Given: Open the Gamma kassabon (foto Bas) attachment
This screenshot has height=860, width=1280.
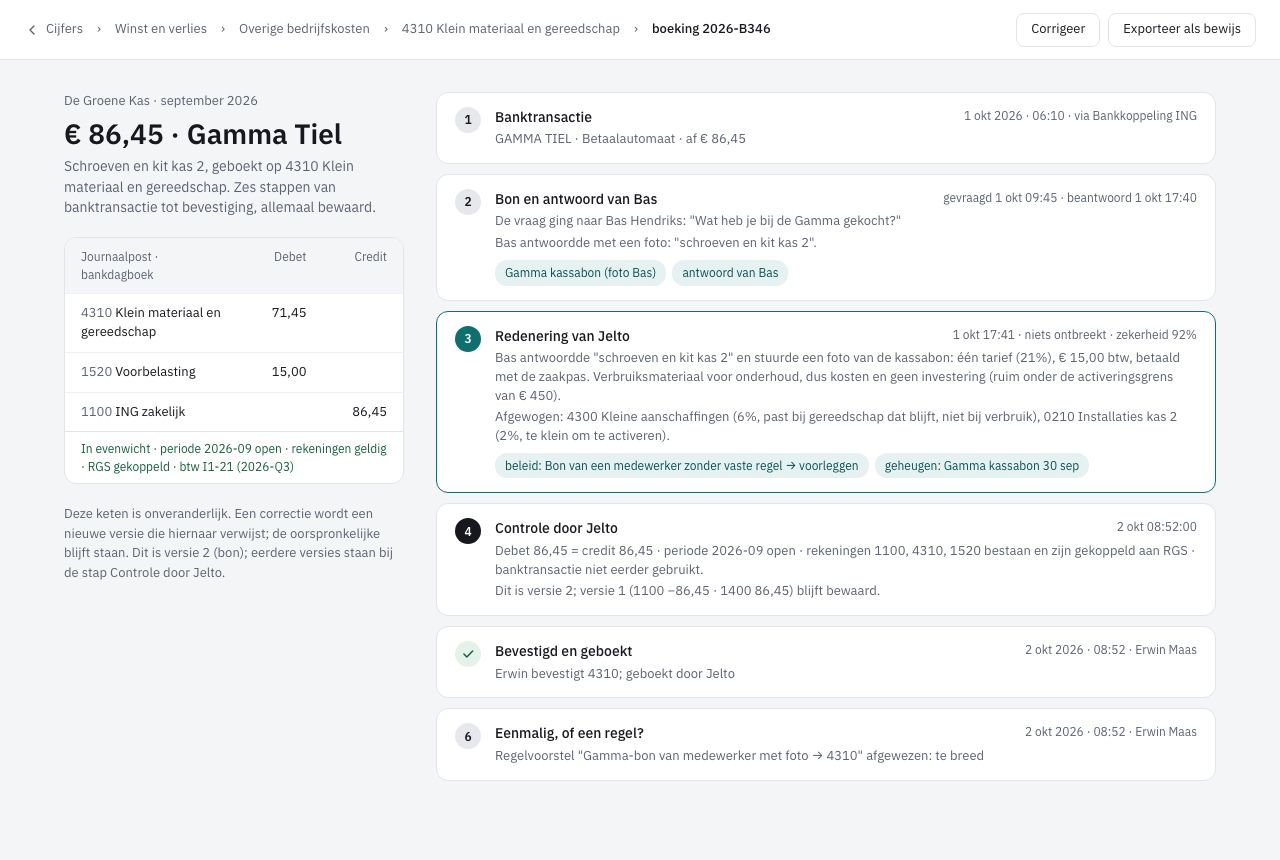Looking at the screenshot, I should tap(580, 273).
